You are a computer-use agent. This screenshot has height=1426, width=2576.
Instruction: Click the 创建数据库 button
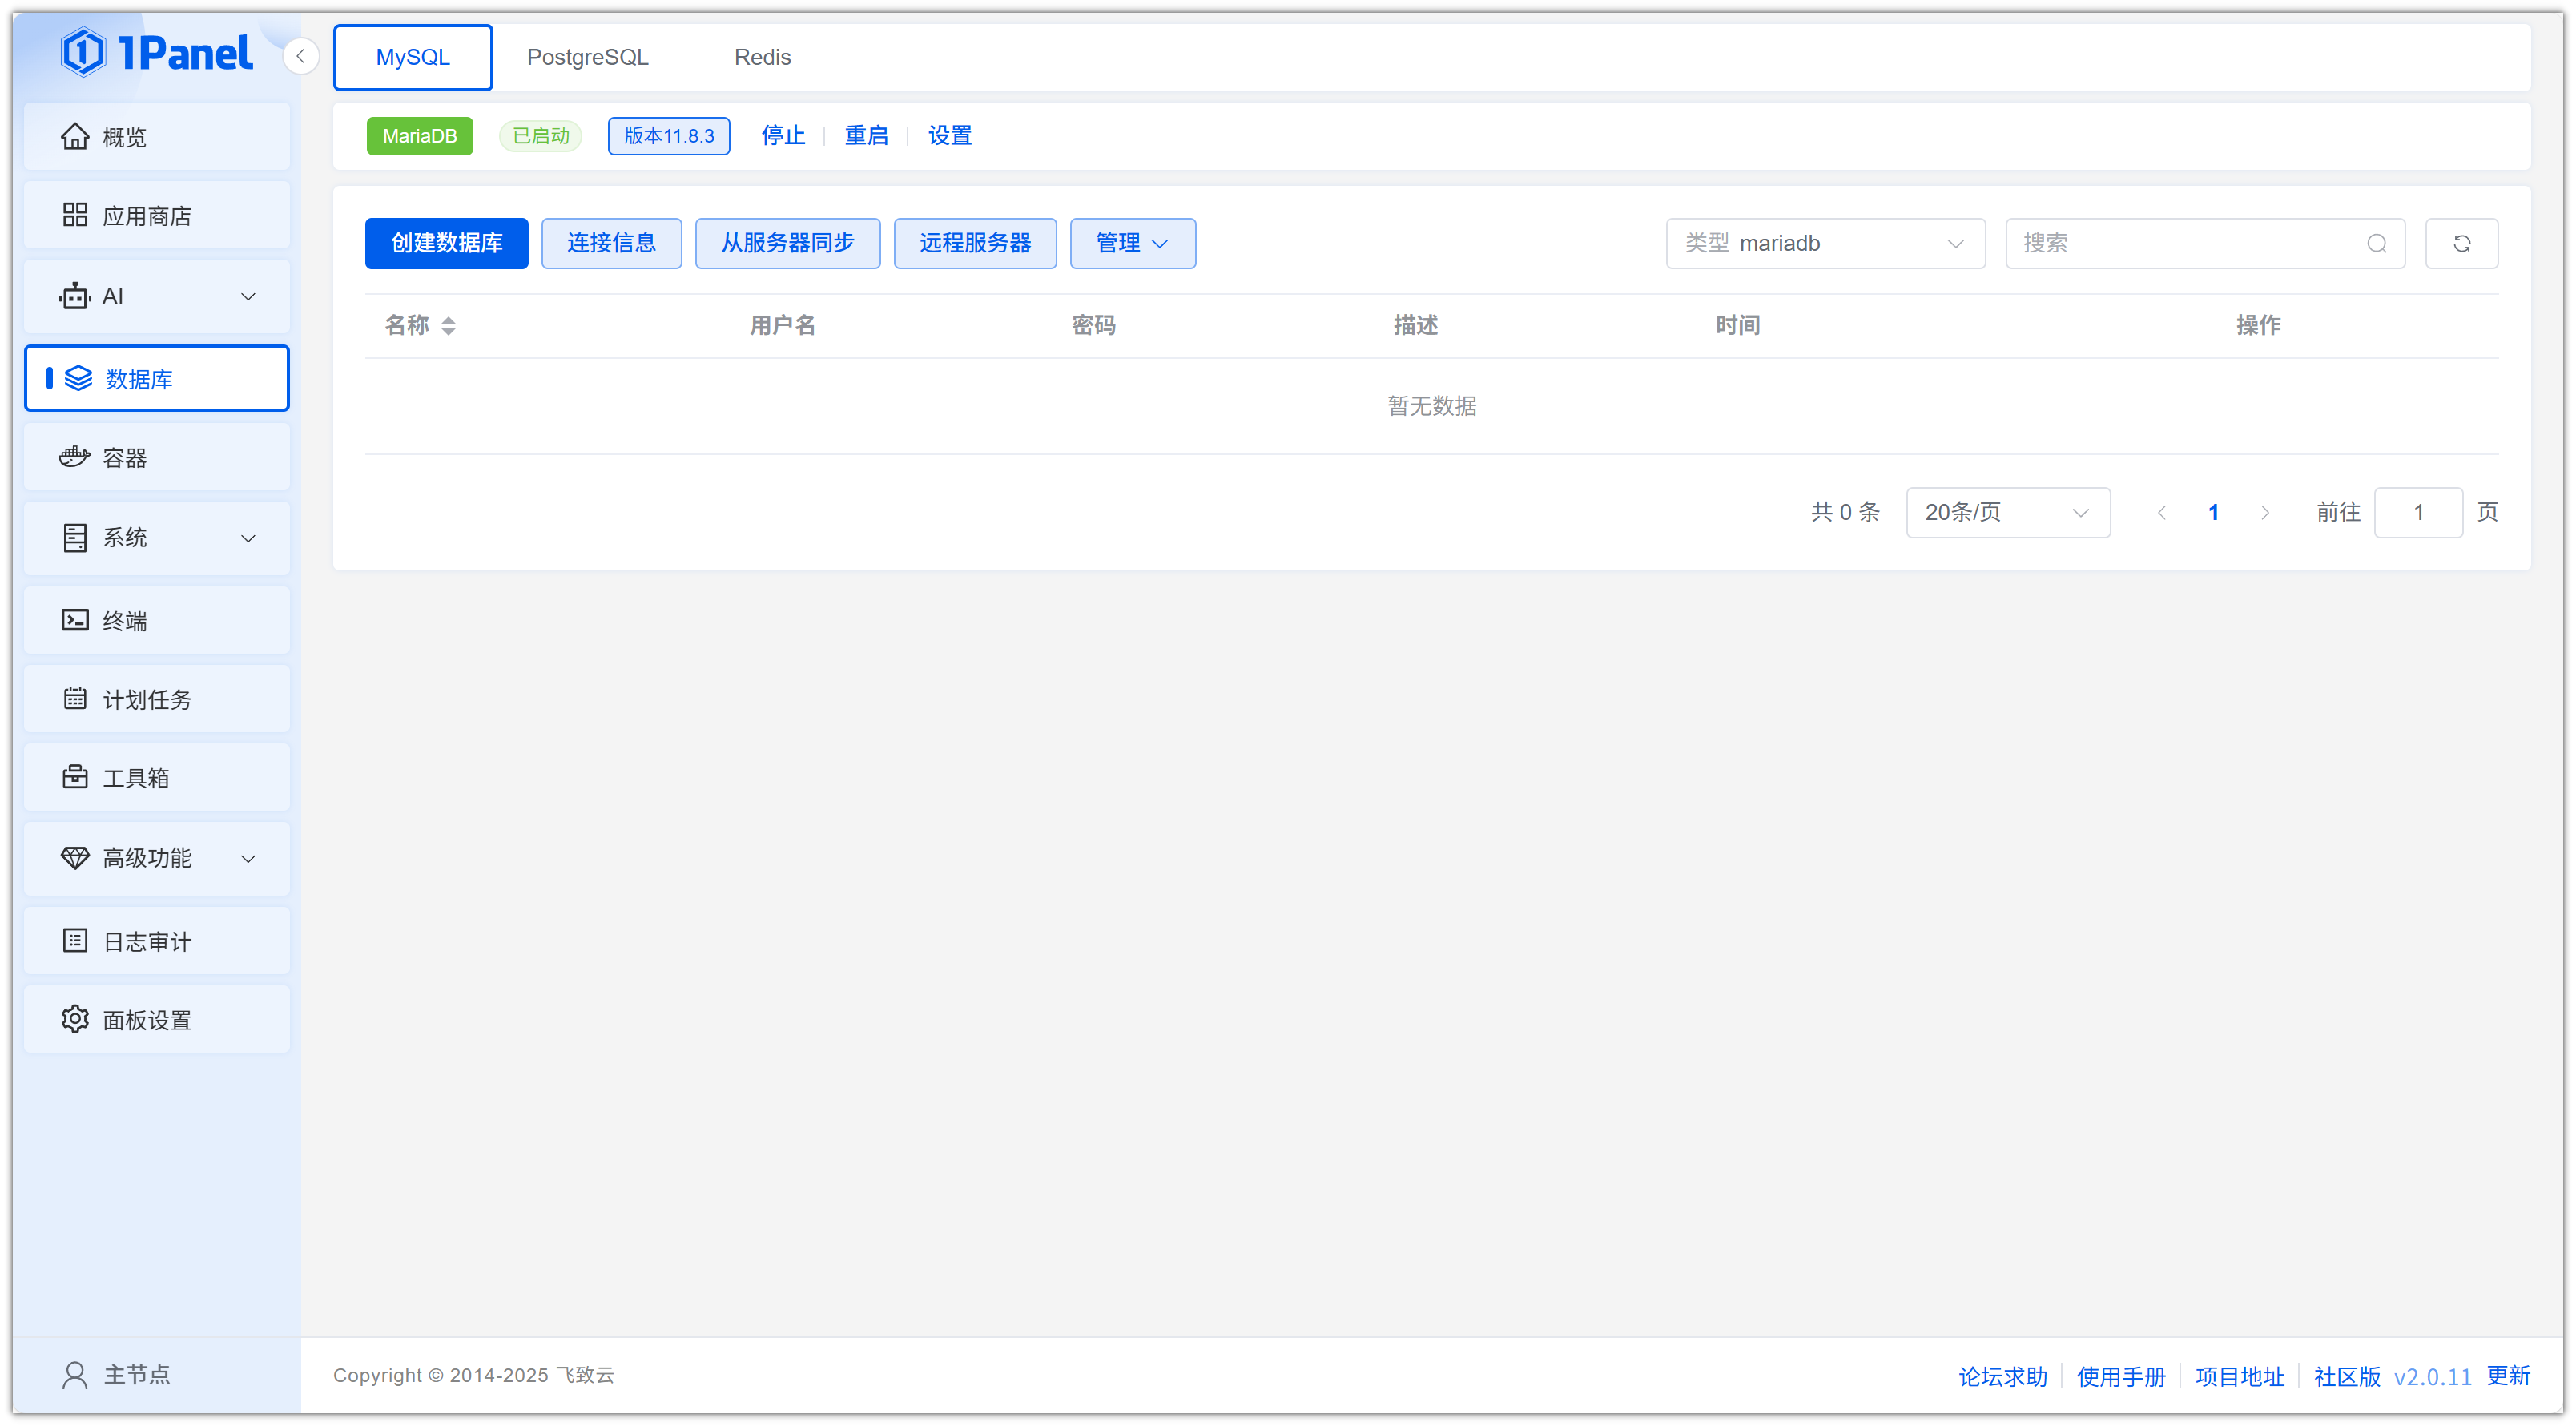click(x=446, y=243)
